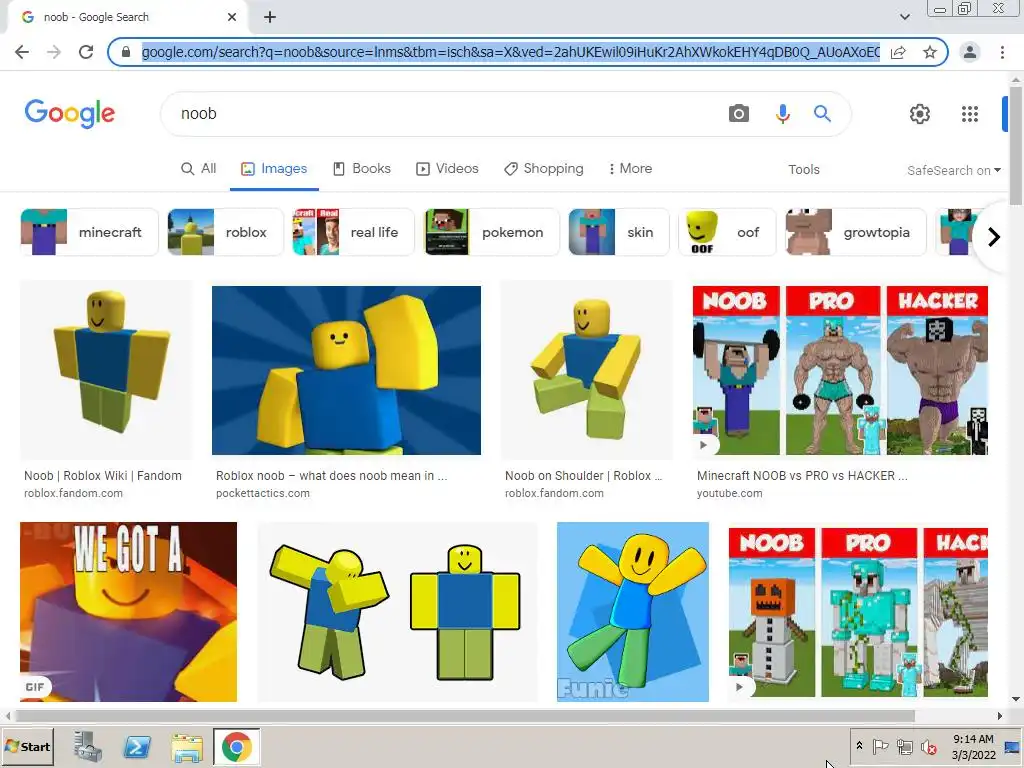This screenshot has height=768, width=1024.
Task: Filter results by the real life chip
Action: pyautogui.click(x=353, y=232)
